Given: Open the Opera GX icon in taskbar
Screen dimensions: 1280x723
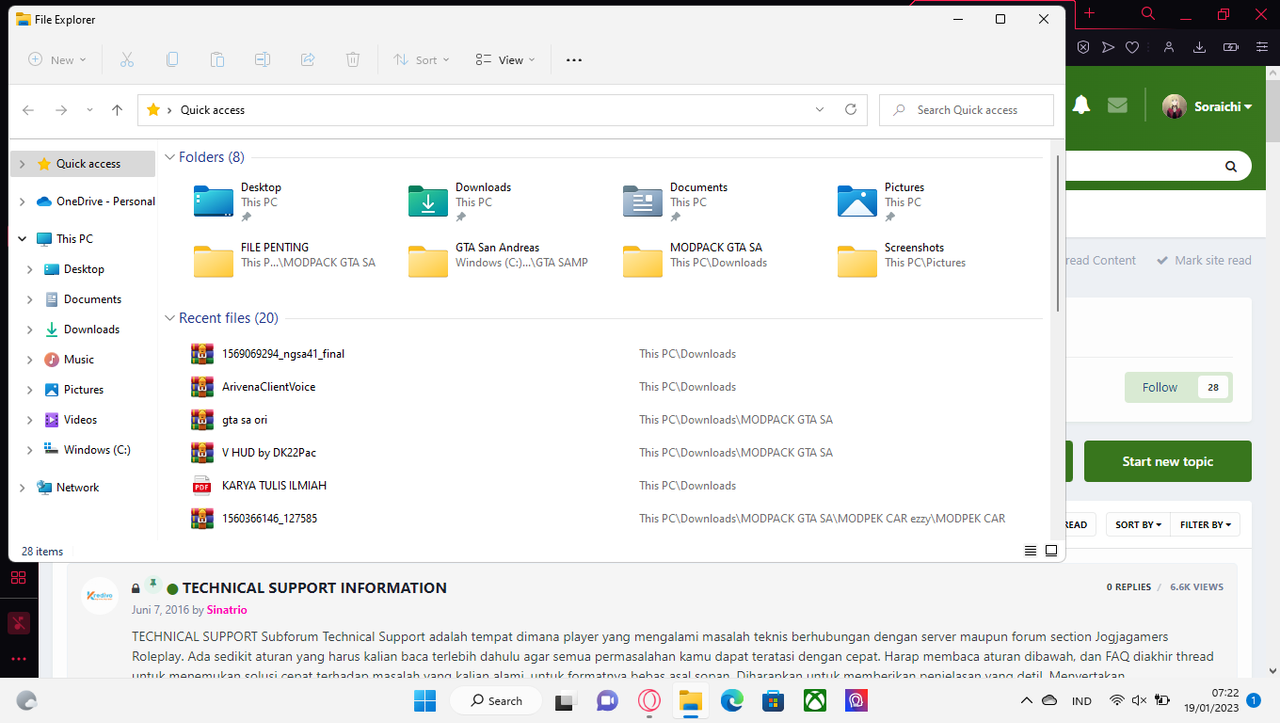Looking at the screenshot, I should tap(649, 700).
